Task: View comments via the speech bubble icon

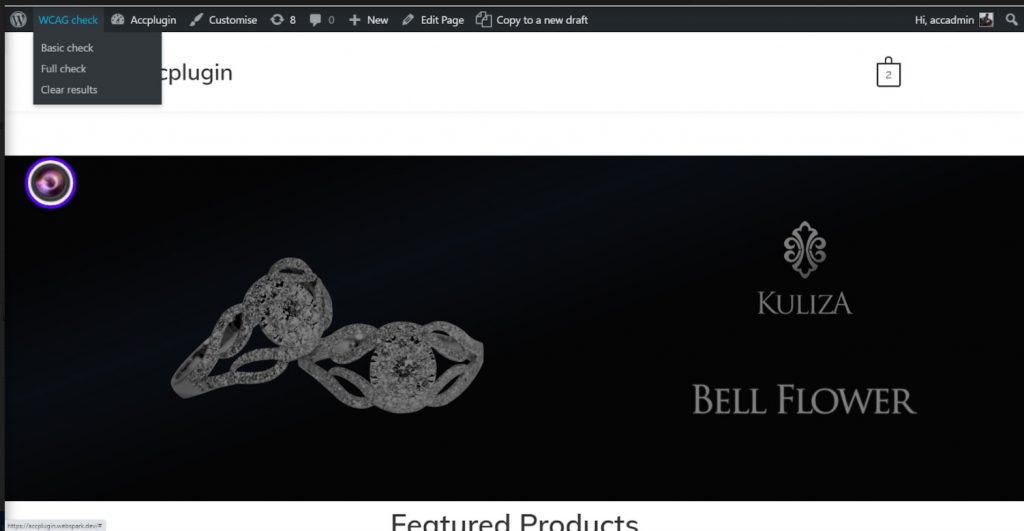Action: (315, 20)
